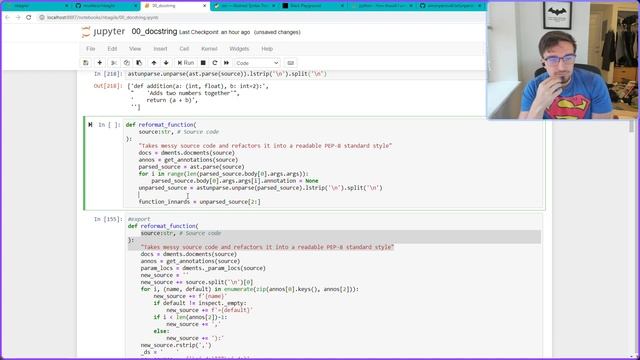Reload the page with the refresh icon

coord(29,18)
